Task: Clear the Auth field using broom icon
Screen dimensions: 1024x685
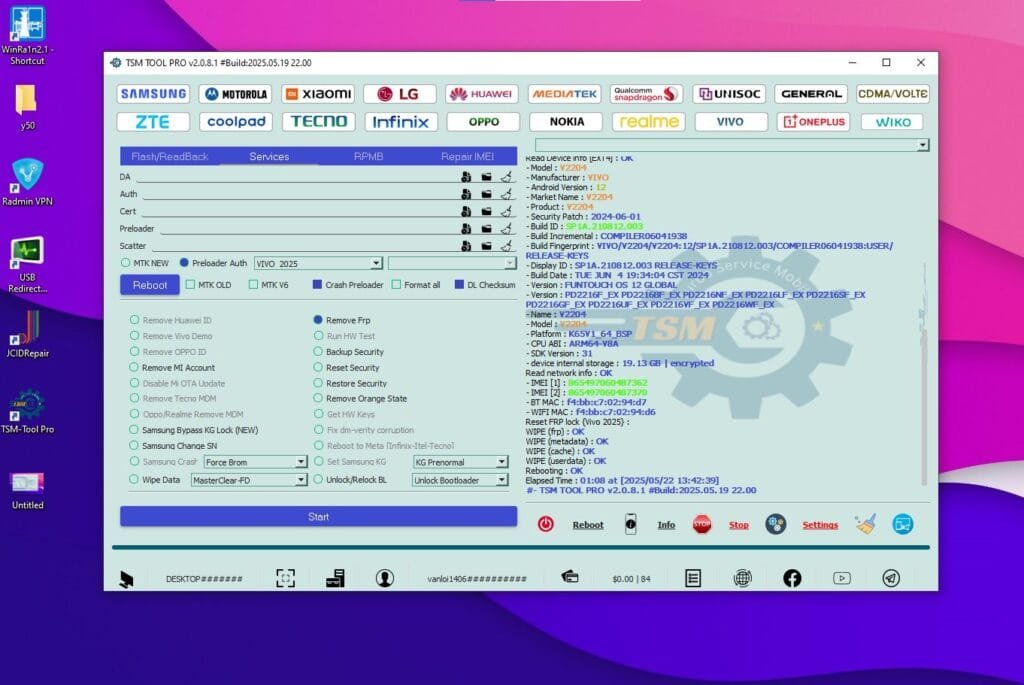Action: click(x=506, y=194)
